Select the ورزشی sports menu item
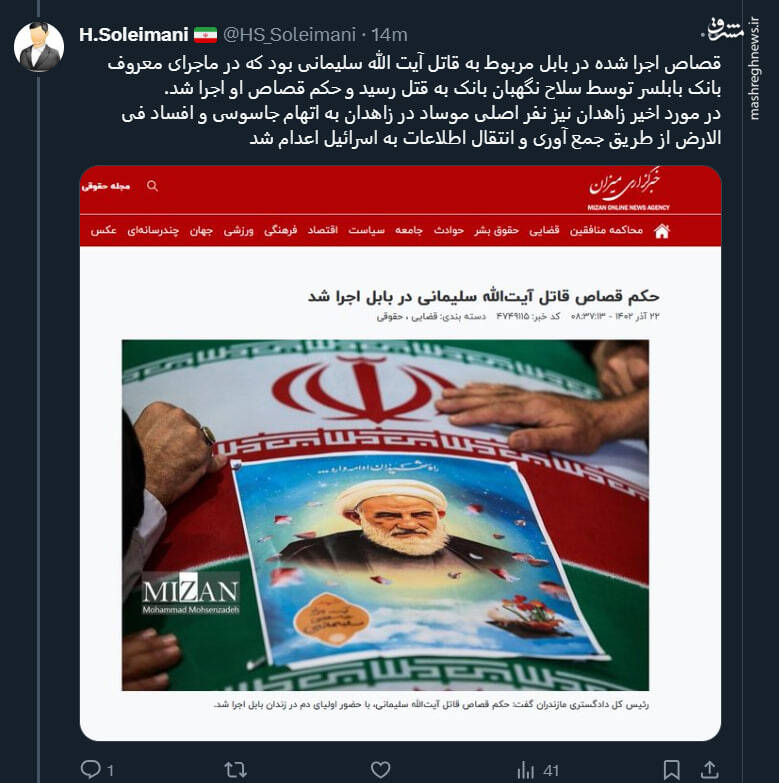 [238, 230]
